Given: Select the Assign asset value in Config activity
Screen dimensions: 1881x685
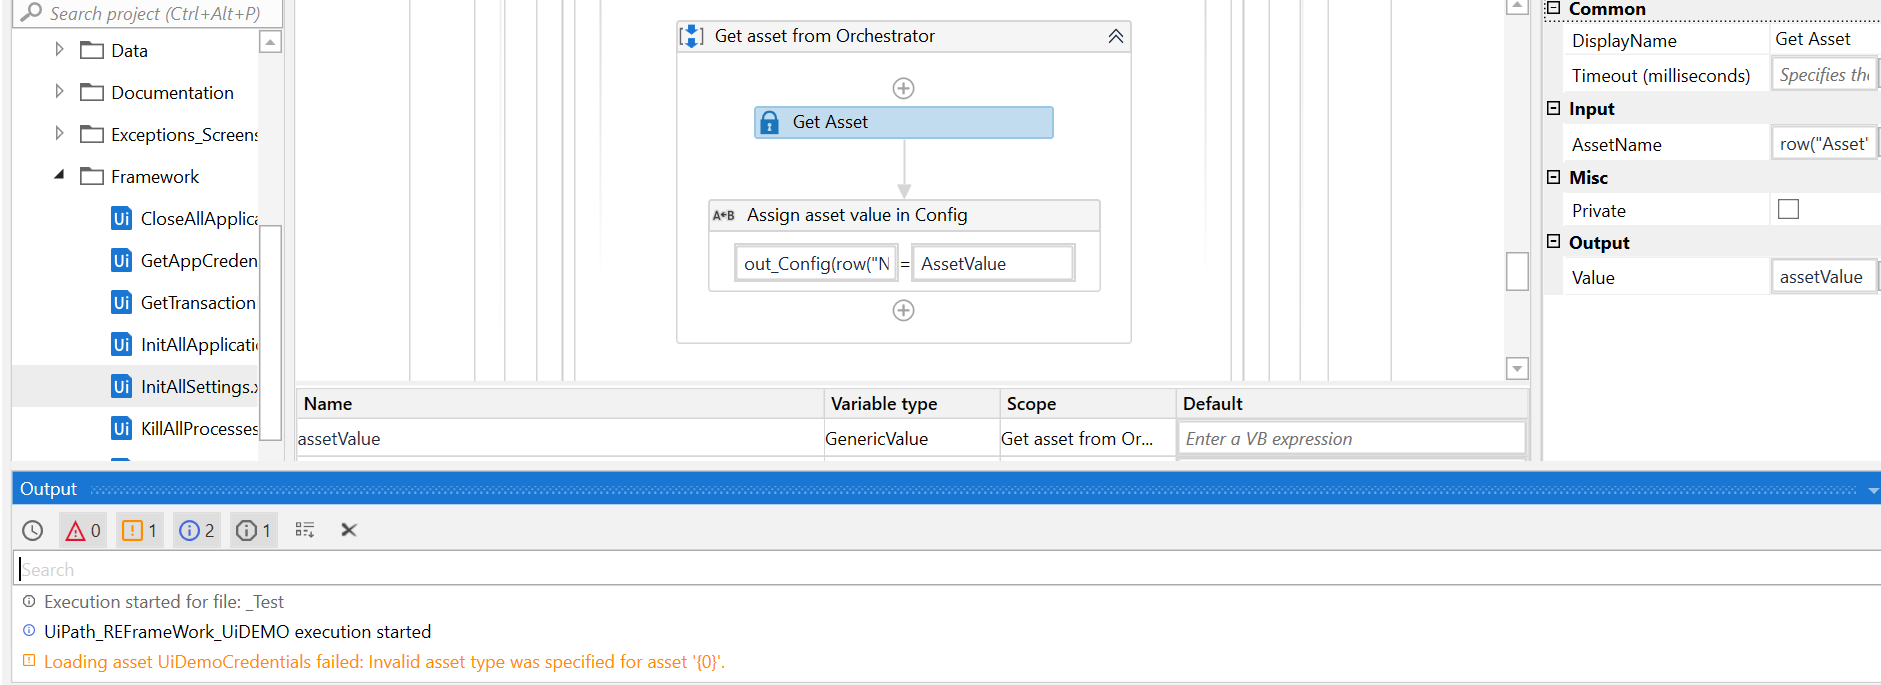Looking at the screenshot, I should point(904,215).
